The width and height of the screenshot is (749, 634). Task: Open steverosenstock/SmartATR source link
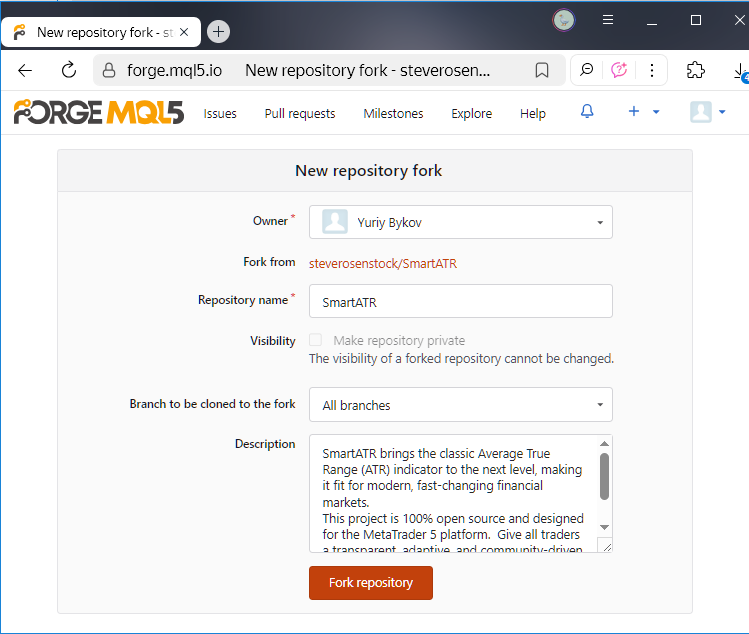pyautogui.click(x=383, y=263)
